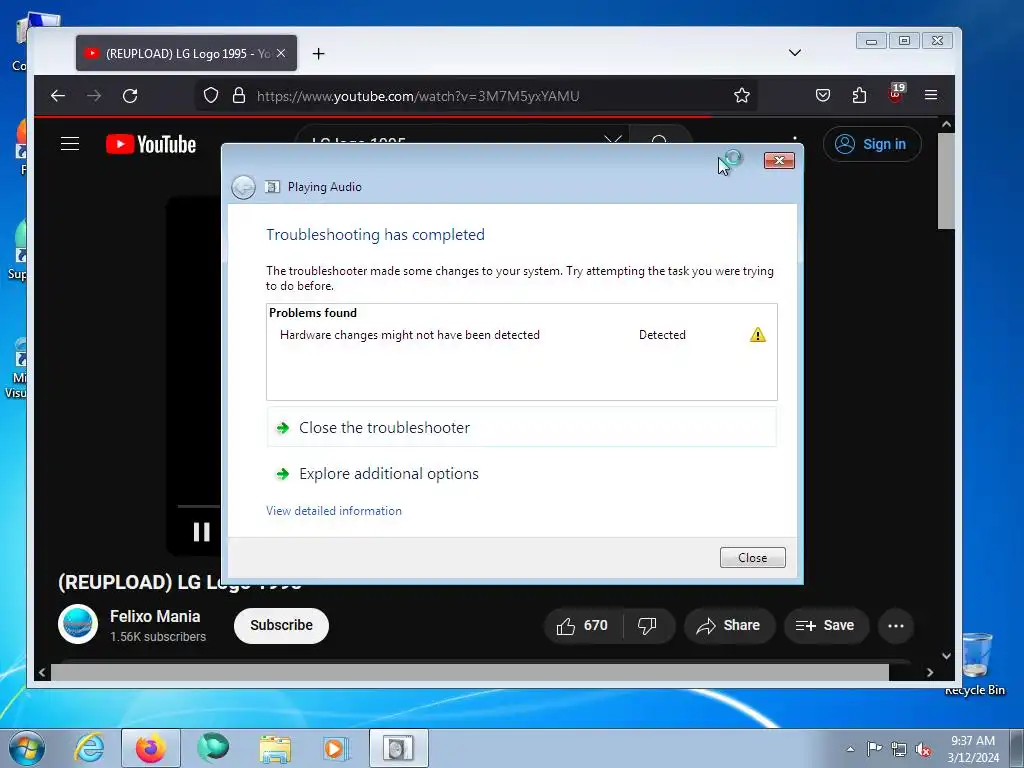Click the horizontal scrollbar left arrow

[42, 672]
